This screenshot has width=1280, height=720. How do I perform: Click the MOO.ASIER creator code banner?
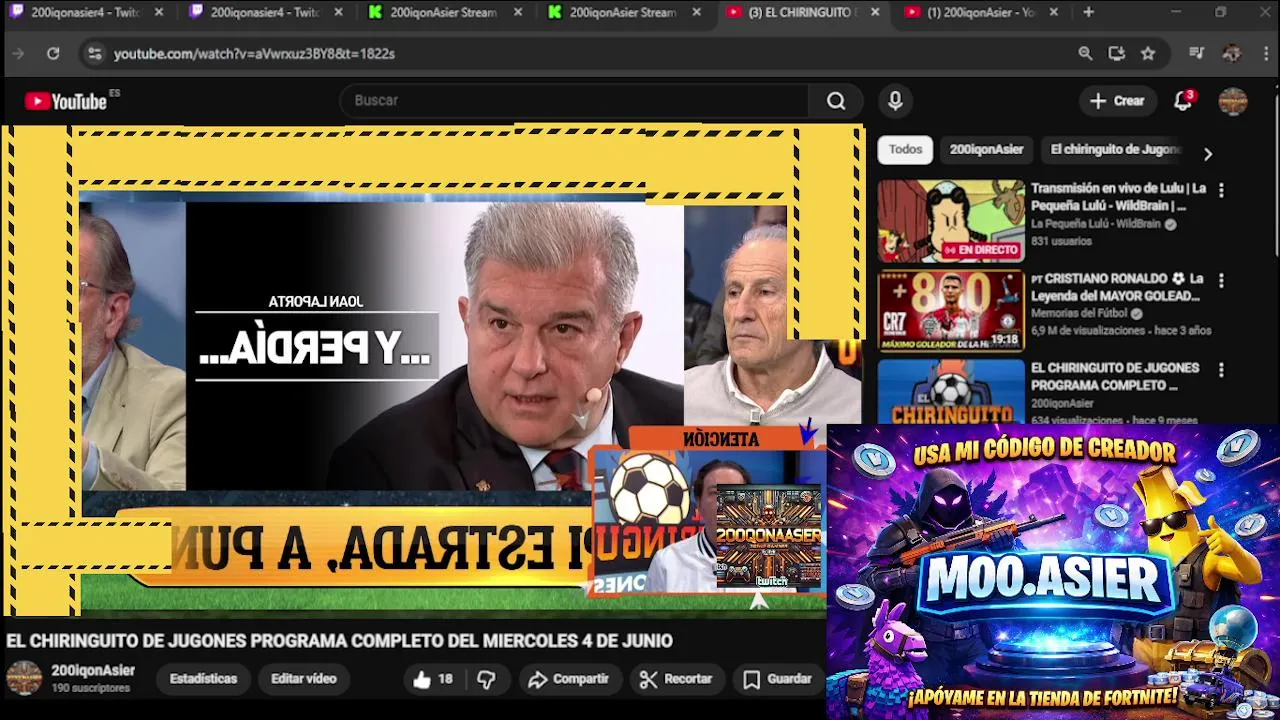click(x=1054, y=572)
